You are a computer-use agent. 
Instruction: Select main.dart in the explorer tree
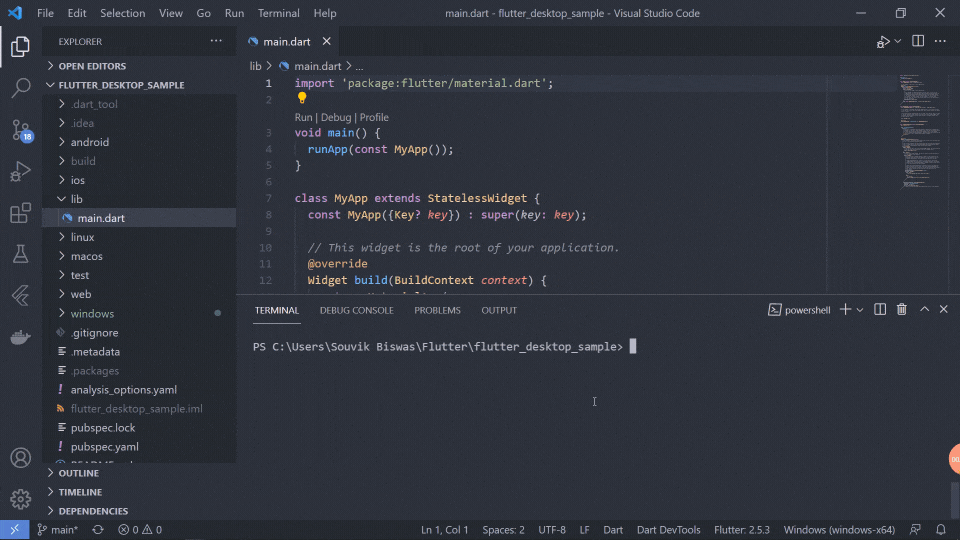101,218
